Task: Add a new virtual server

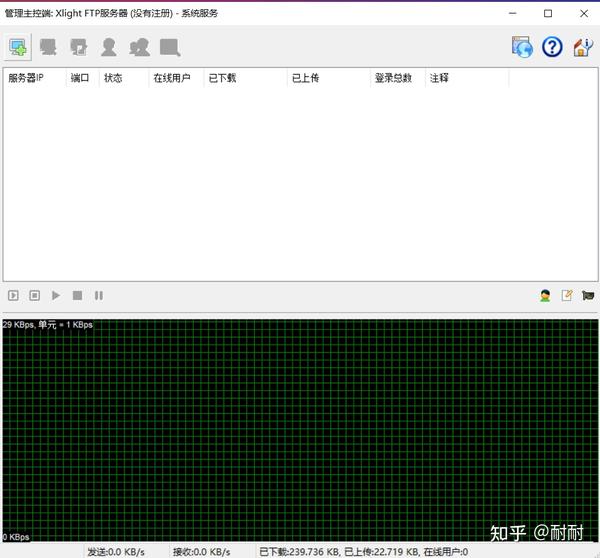Action: [x=18, y=47]
